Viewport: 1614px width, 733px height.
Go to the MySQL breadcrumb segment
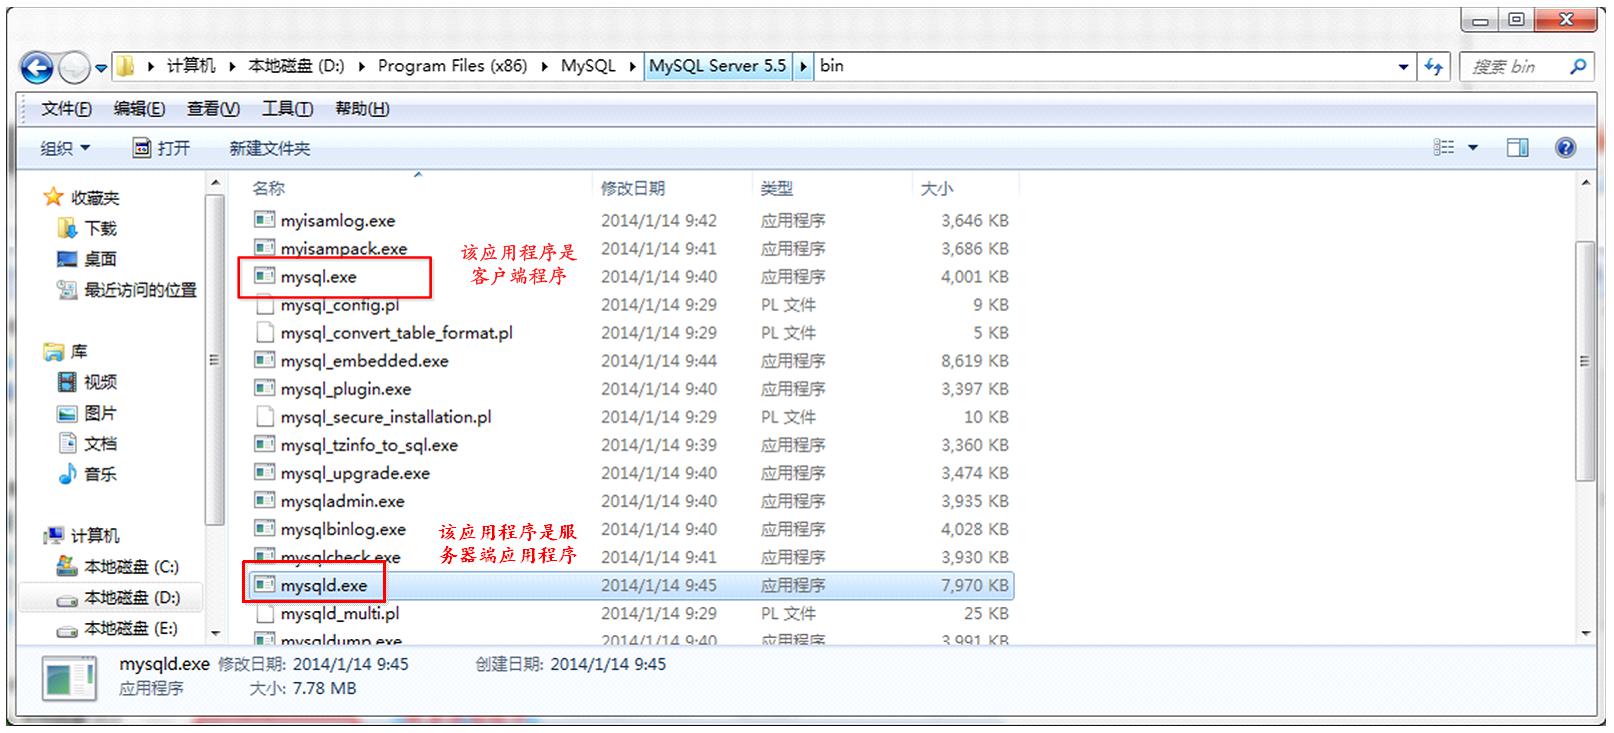[x=588, y=66]
